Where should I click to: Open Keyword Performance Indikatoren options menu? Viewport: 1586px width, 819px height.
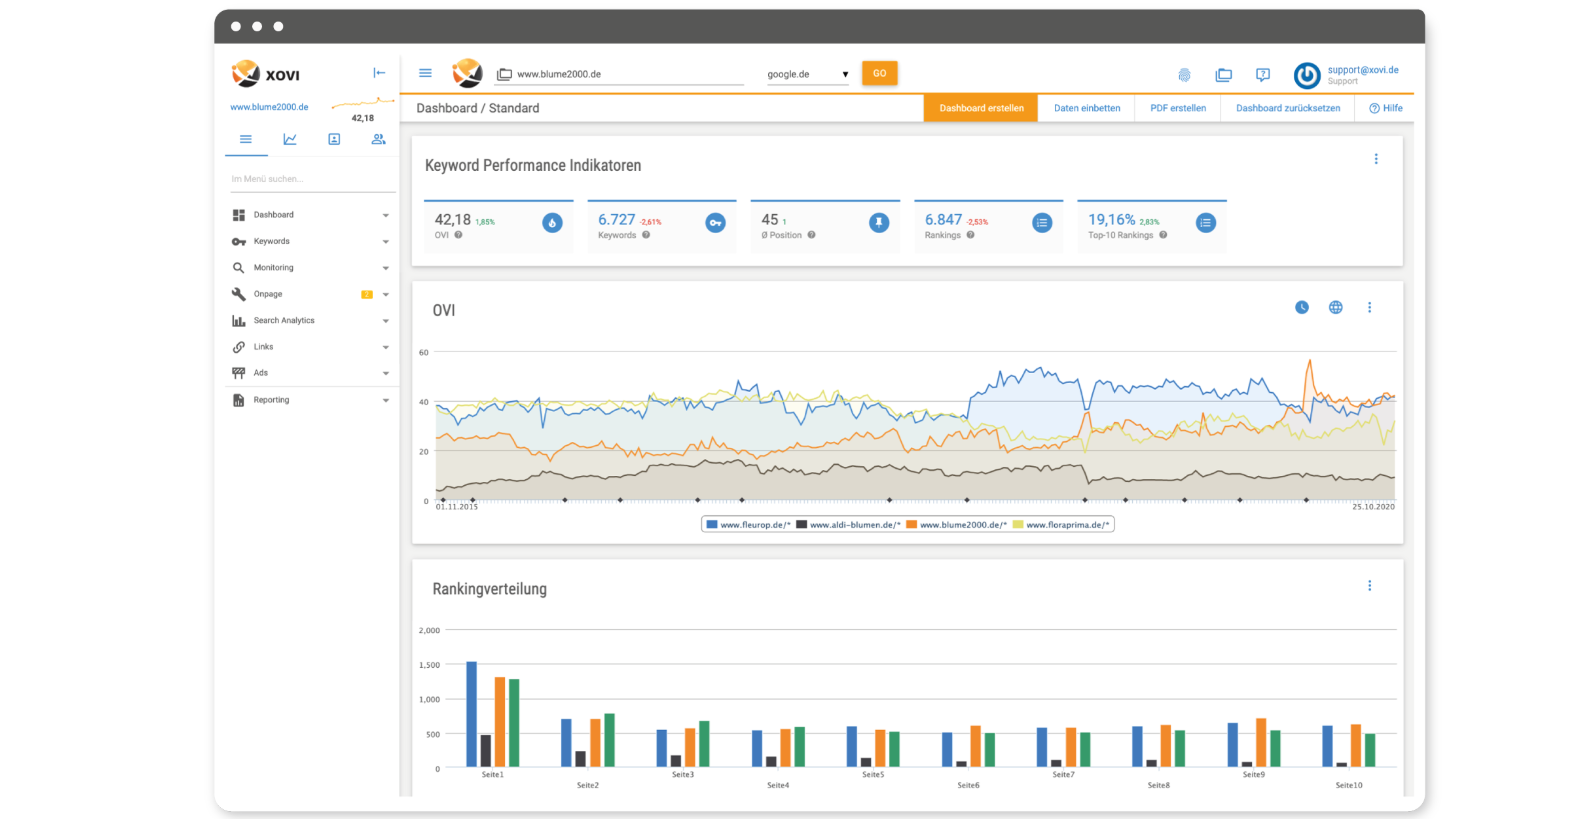click(1376, 159)
